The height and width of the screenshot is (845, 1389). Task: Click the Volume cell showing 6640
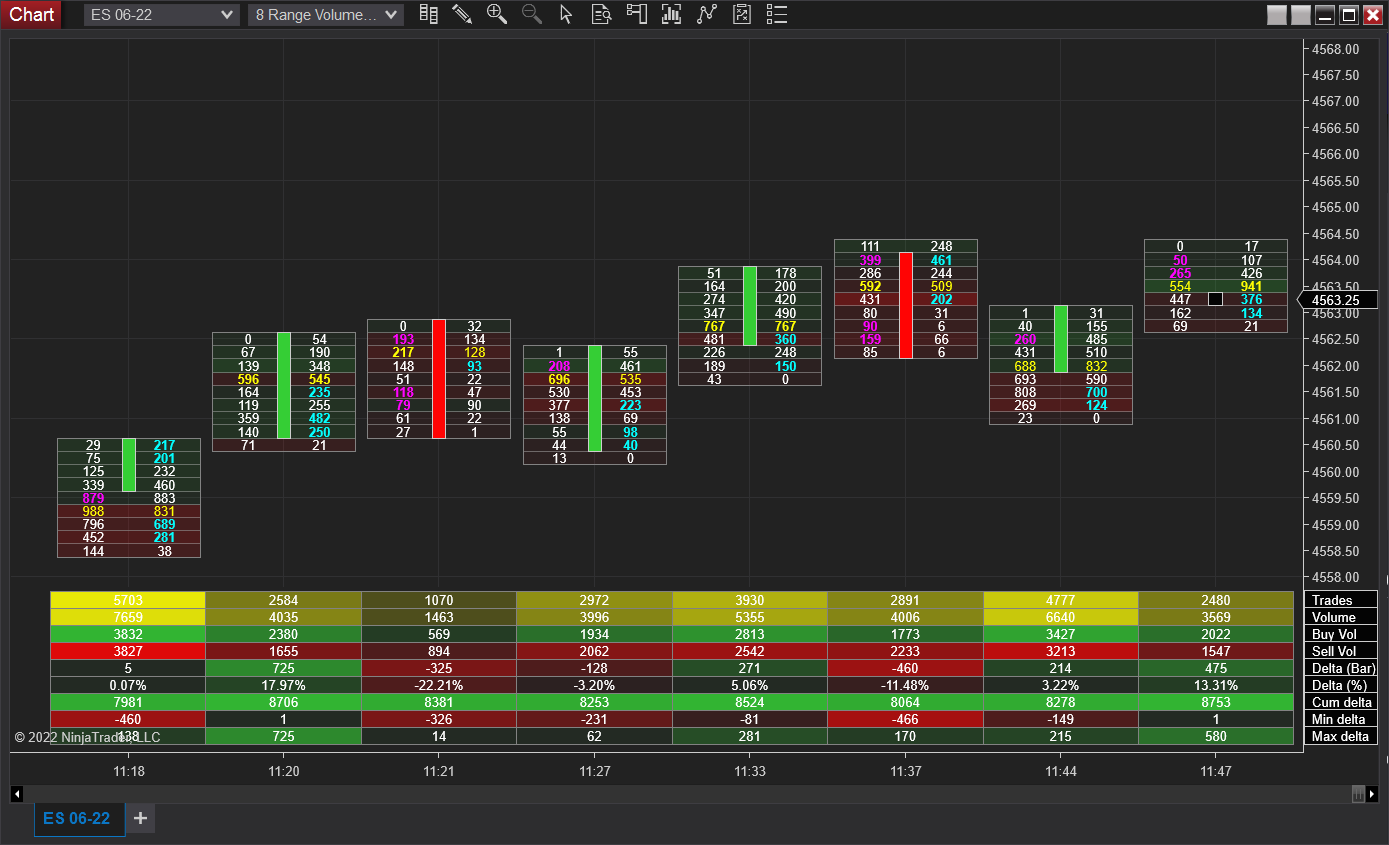tap(1061, 617)
